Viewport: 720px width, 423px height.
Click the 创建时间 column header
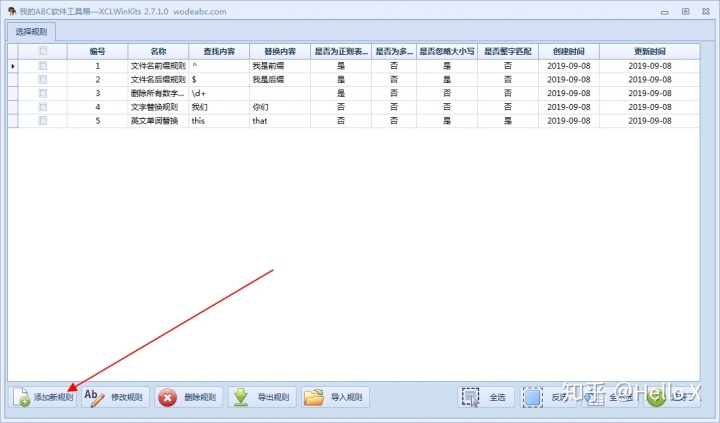pyautogui.click(x=568, y=51)
